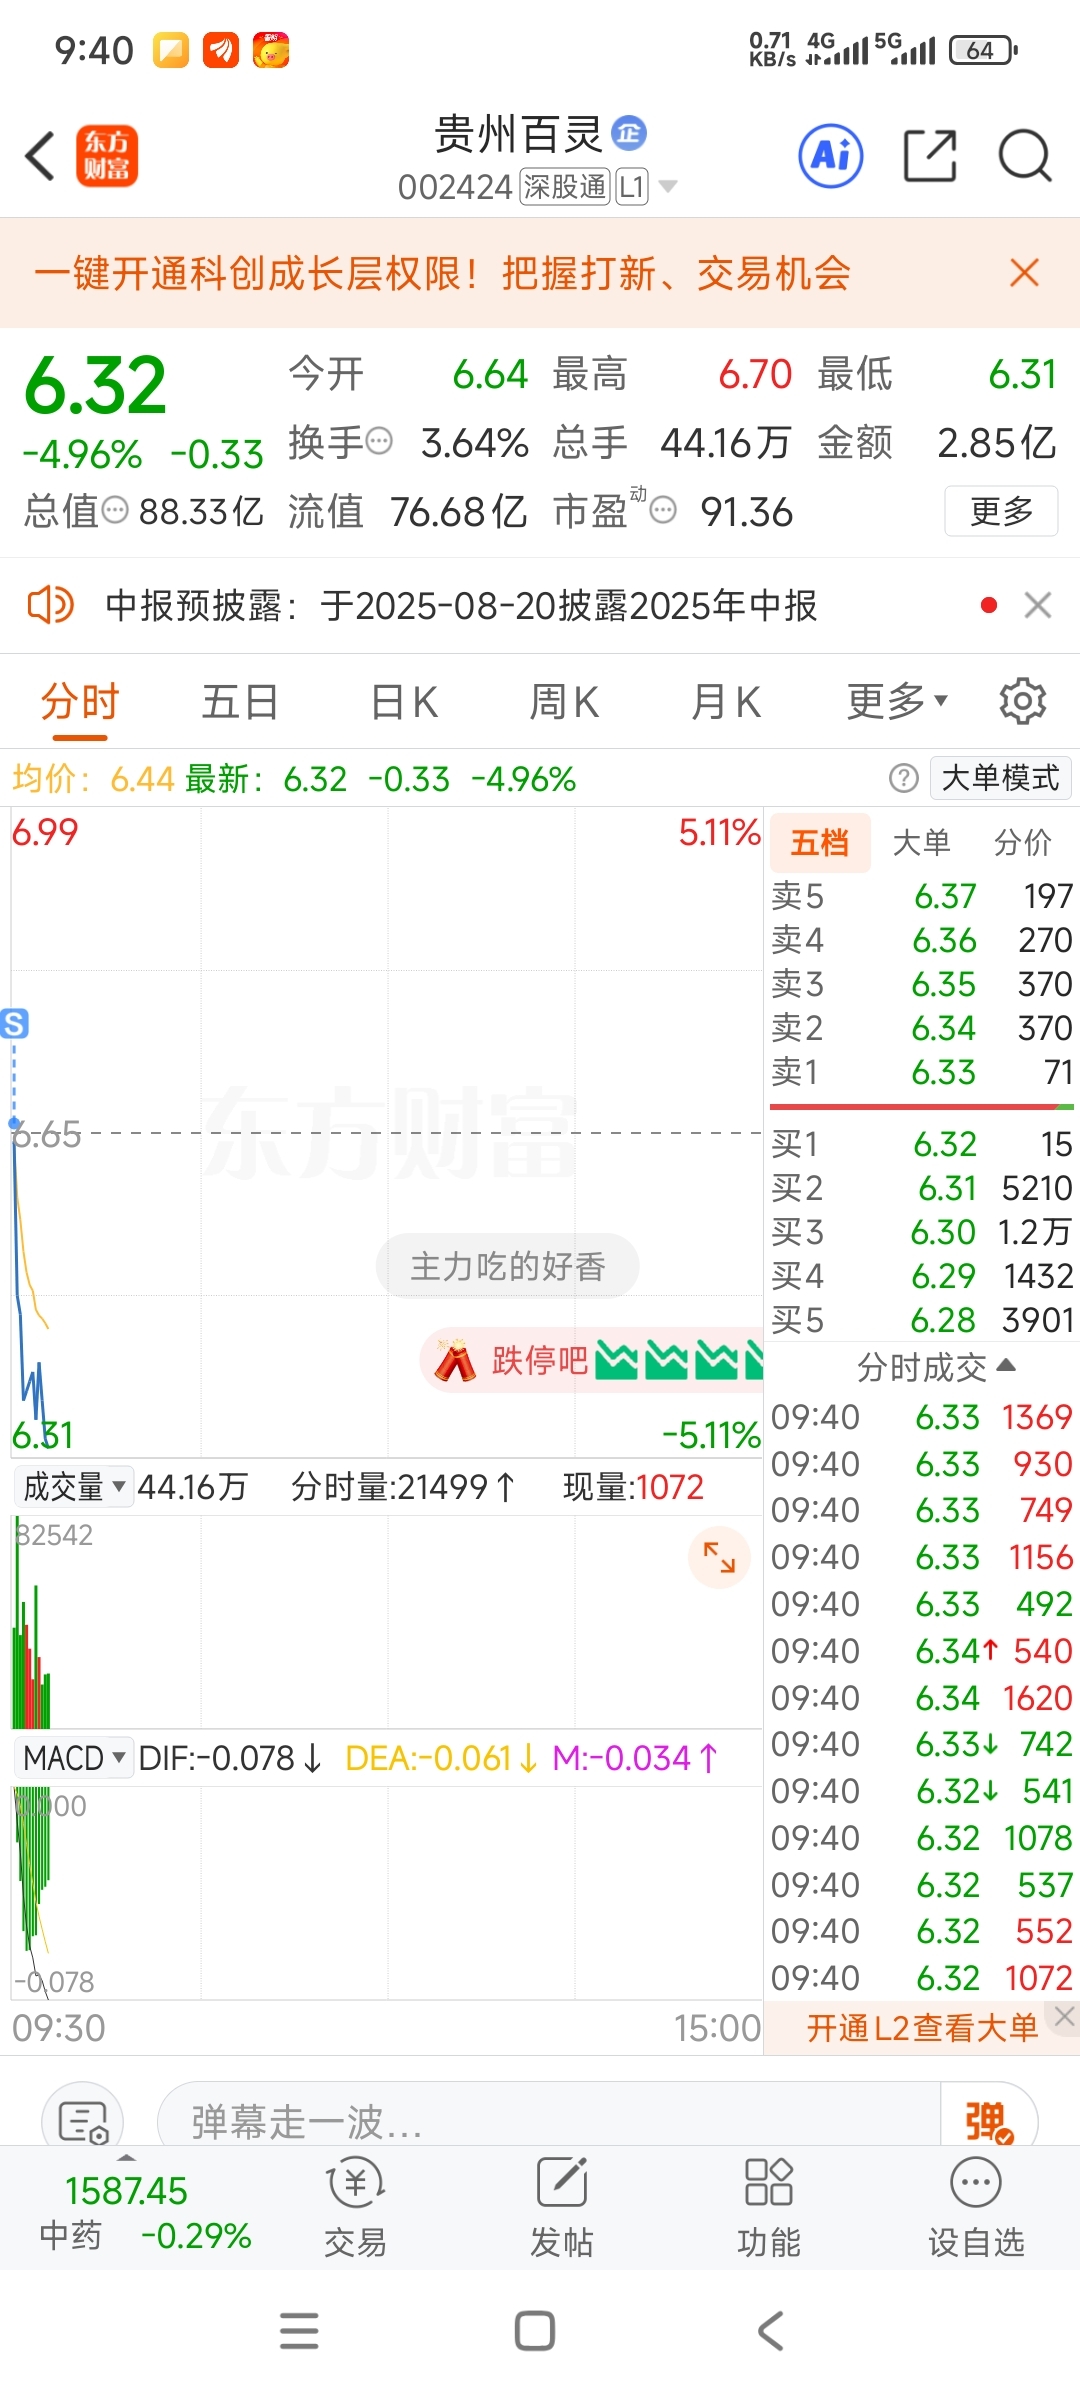Screen dimensions: 1080x2400
Task: Tap 设自选 add to watchlist
Action: 976,2208
